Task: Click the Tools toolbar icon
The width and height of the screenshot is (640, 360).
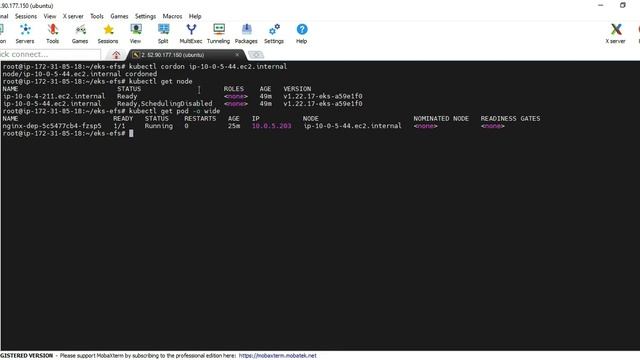Action: coord(52,33)
